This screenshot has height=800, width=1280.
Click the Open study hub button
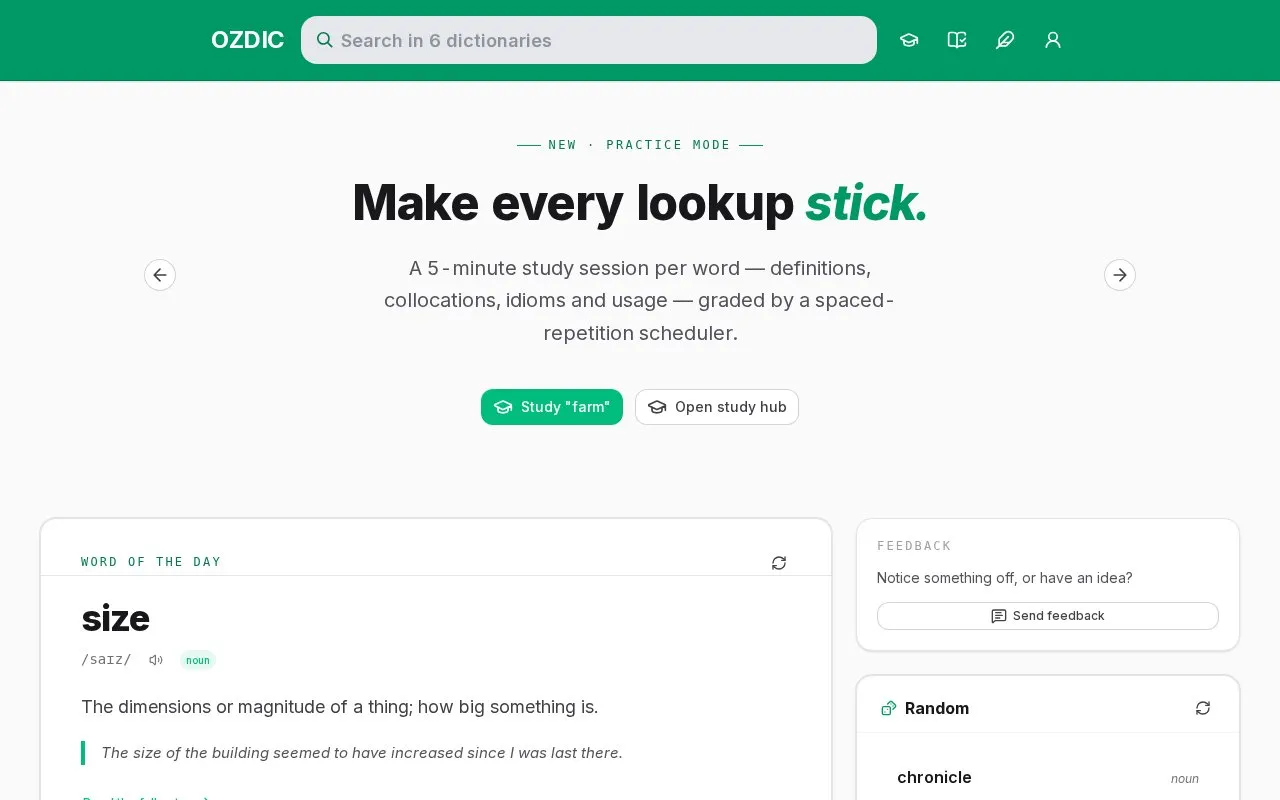(717, 407)
